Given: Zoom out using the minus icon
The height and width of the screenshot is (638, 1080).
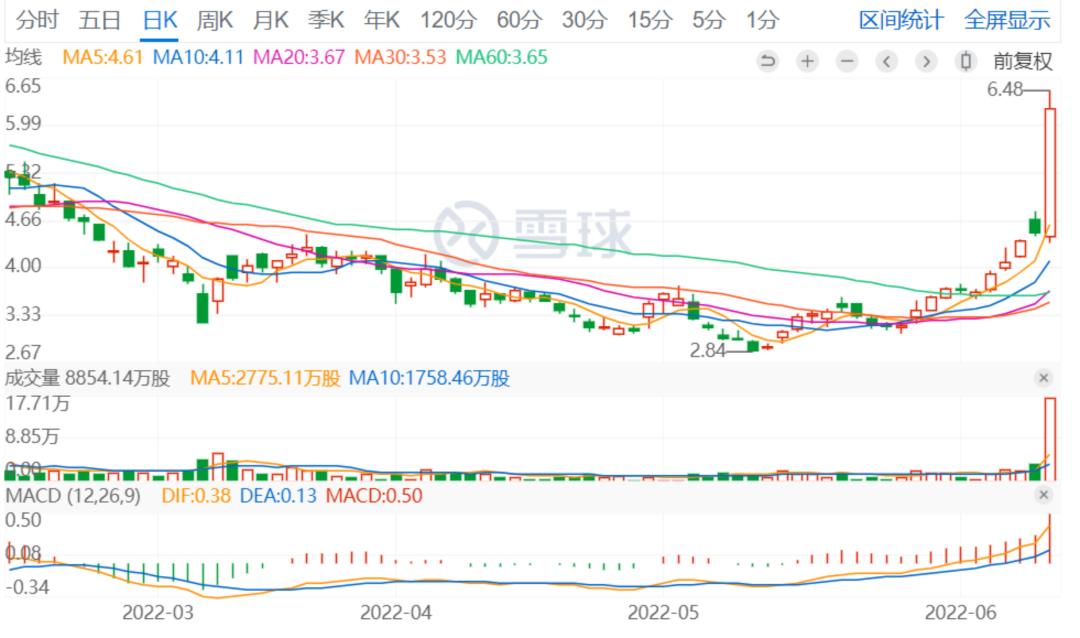Looking at the screenshot, I should (x=847, y=62).
